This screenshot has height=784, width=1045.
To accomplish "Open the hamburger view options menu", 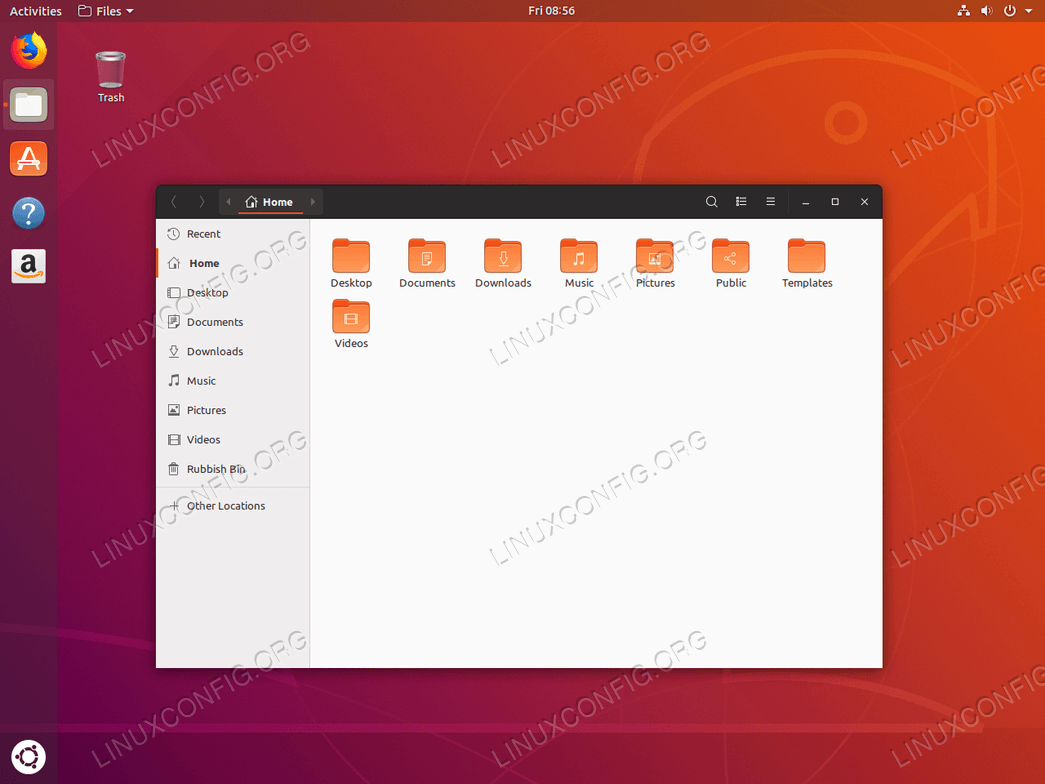I will (770, 201).
